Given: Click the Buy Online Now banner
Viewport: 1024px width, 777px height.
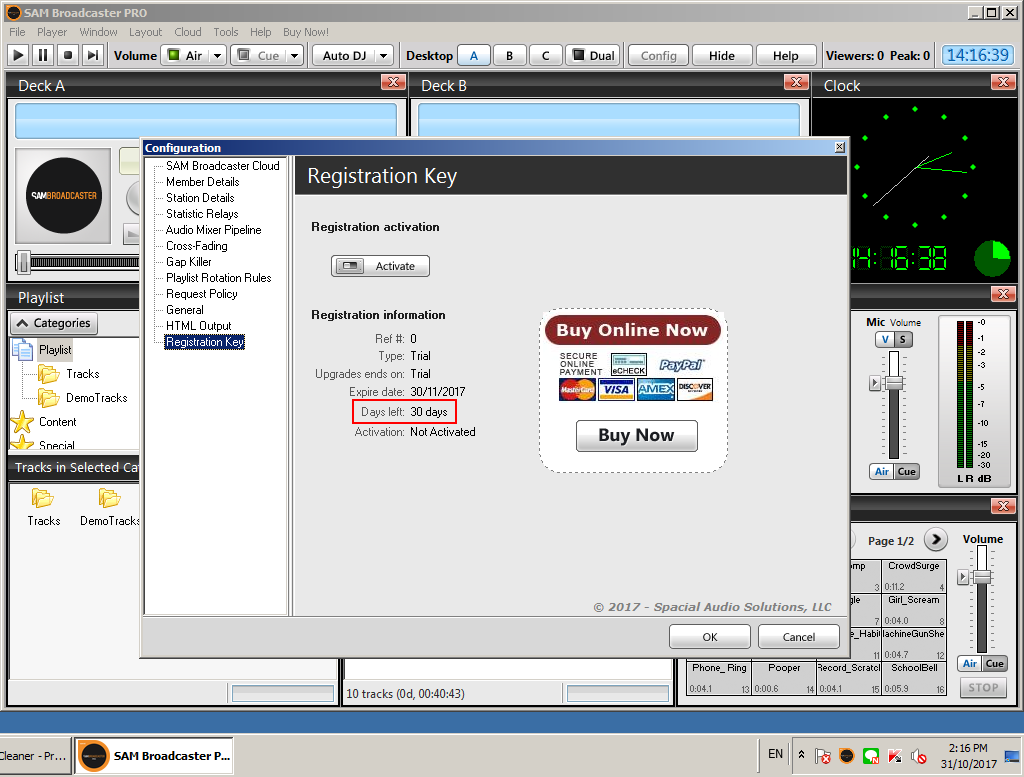Looking at the screenshot, I should (x=632, y=330).
